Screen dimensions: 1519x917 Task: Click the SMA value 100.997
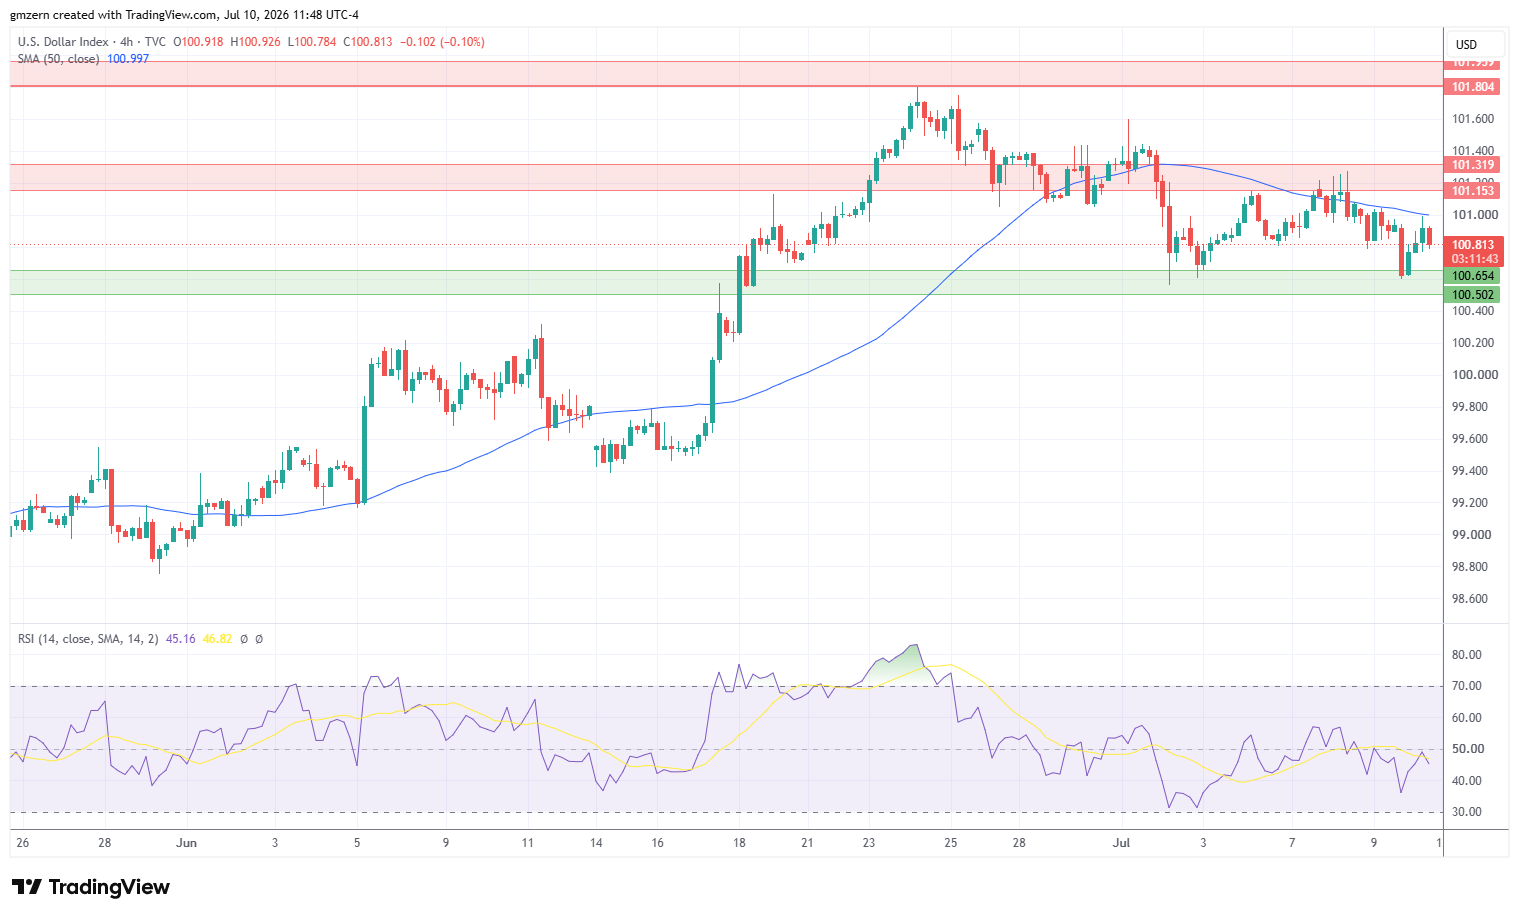(x=128, y=59)
